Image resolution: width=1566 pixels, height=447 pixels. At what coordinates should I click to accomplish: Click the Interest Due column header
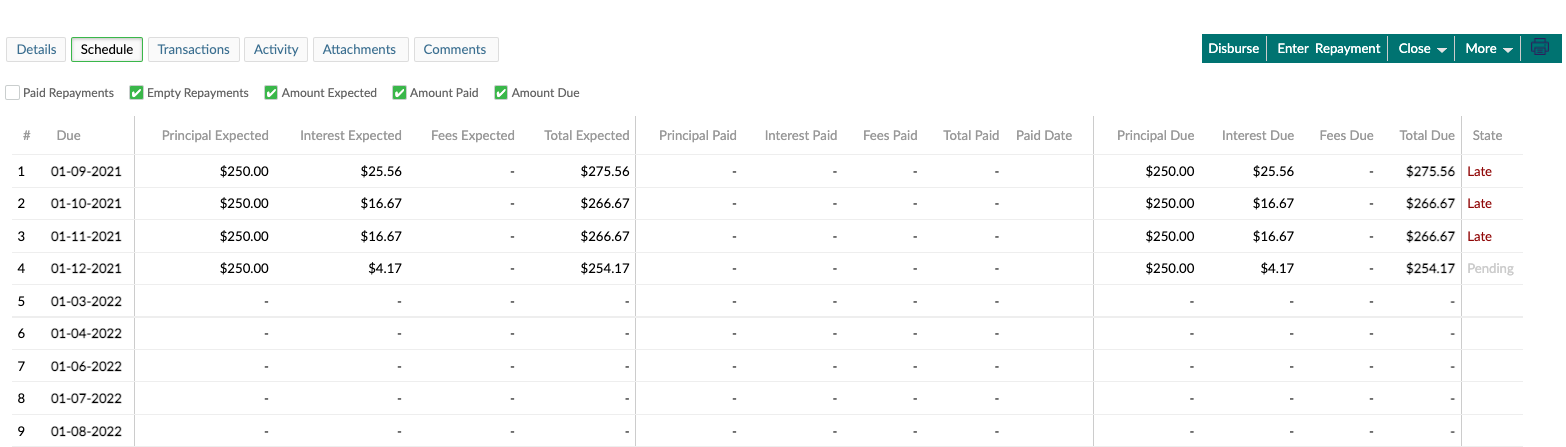click(1258, 136)
